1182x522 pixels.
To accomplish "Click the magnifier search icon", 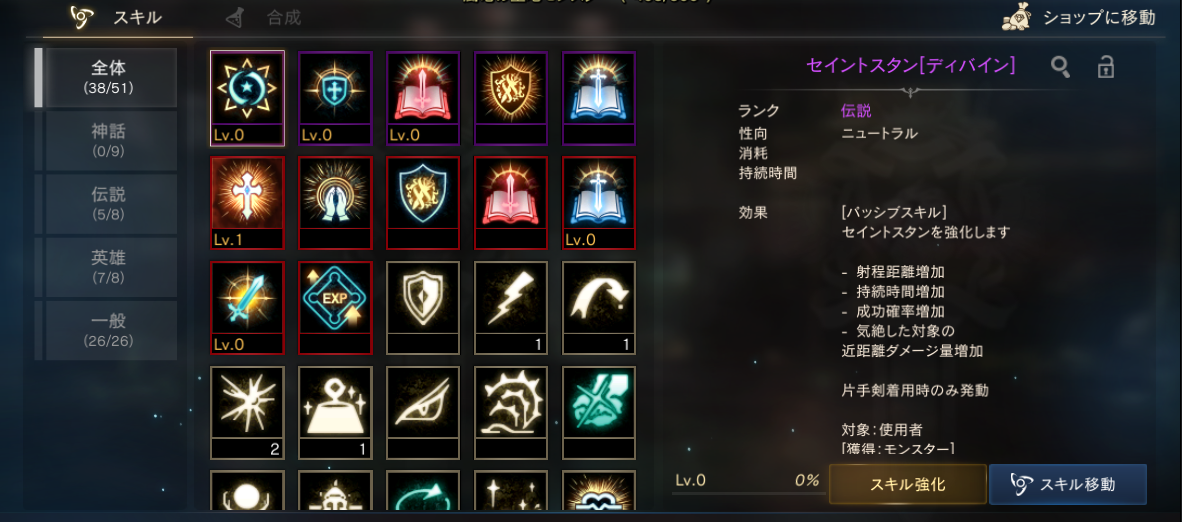I will coord(1061,67).
